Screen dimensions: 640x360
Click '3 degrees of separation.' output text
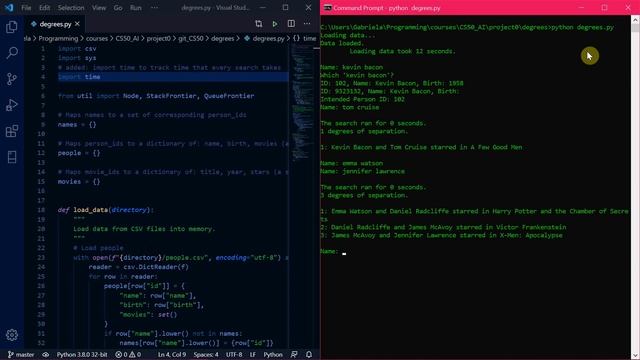point(364,196)
